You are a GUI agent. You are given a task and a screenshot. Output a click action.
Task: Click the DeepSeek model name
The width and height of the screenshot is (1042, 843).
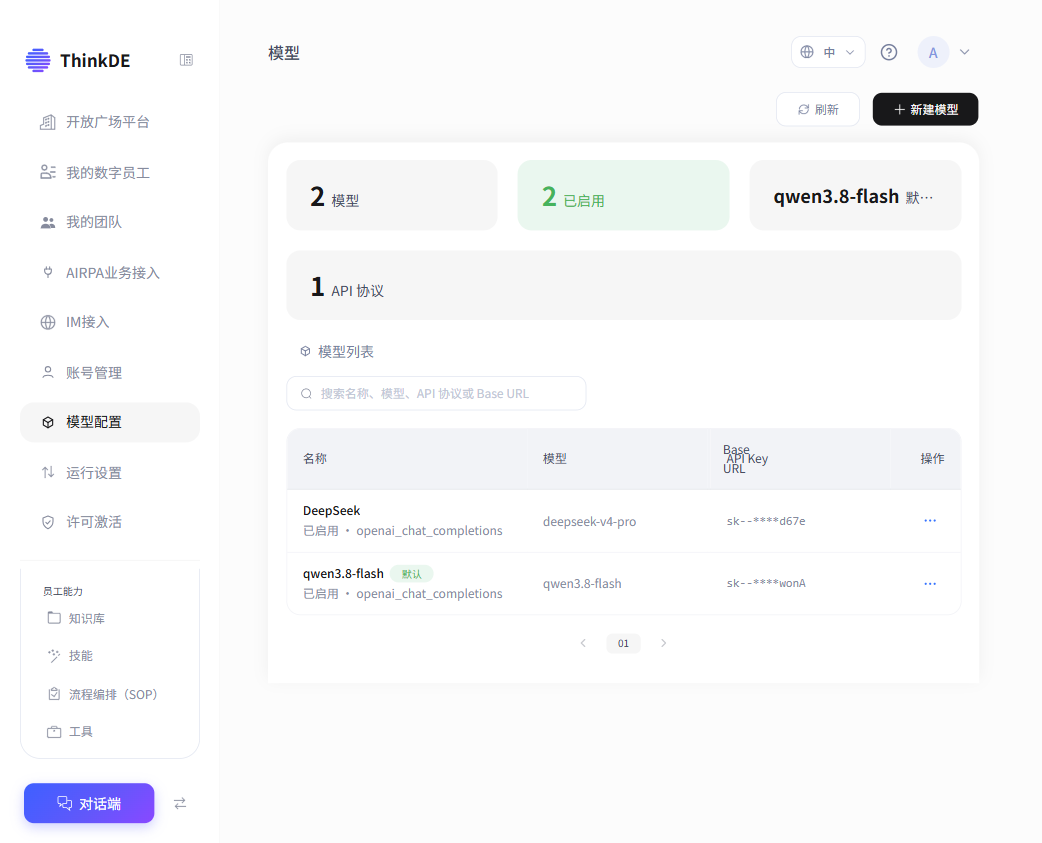[332, 511]
